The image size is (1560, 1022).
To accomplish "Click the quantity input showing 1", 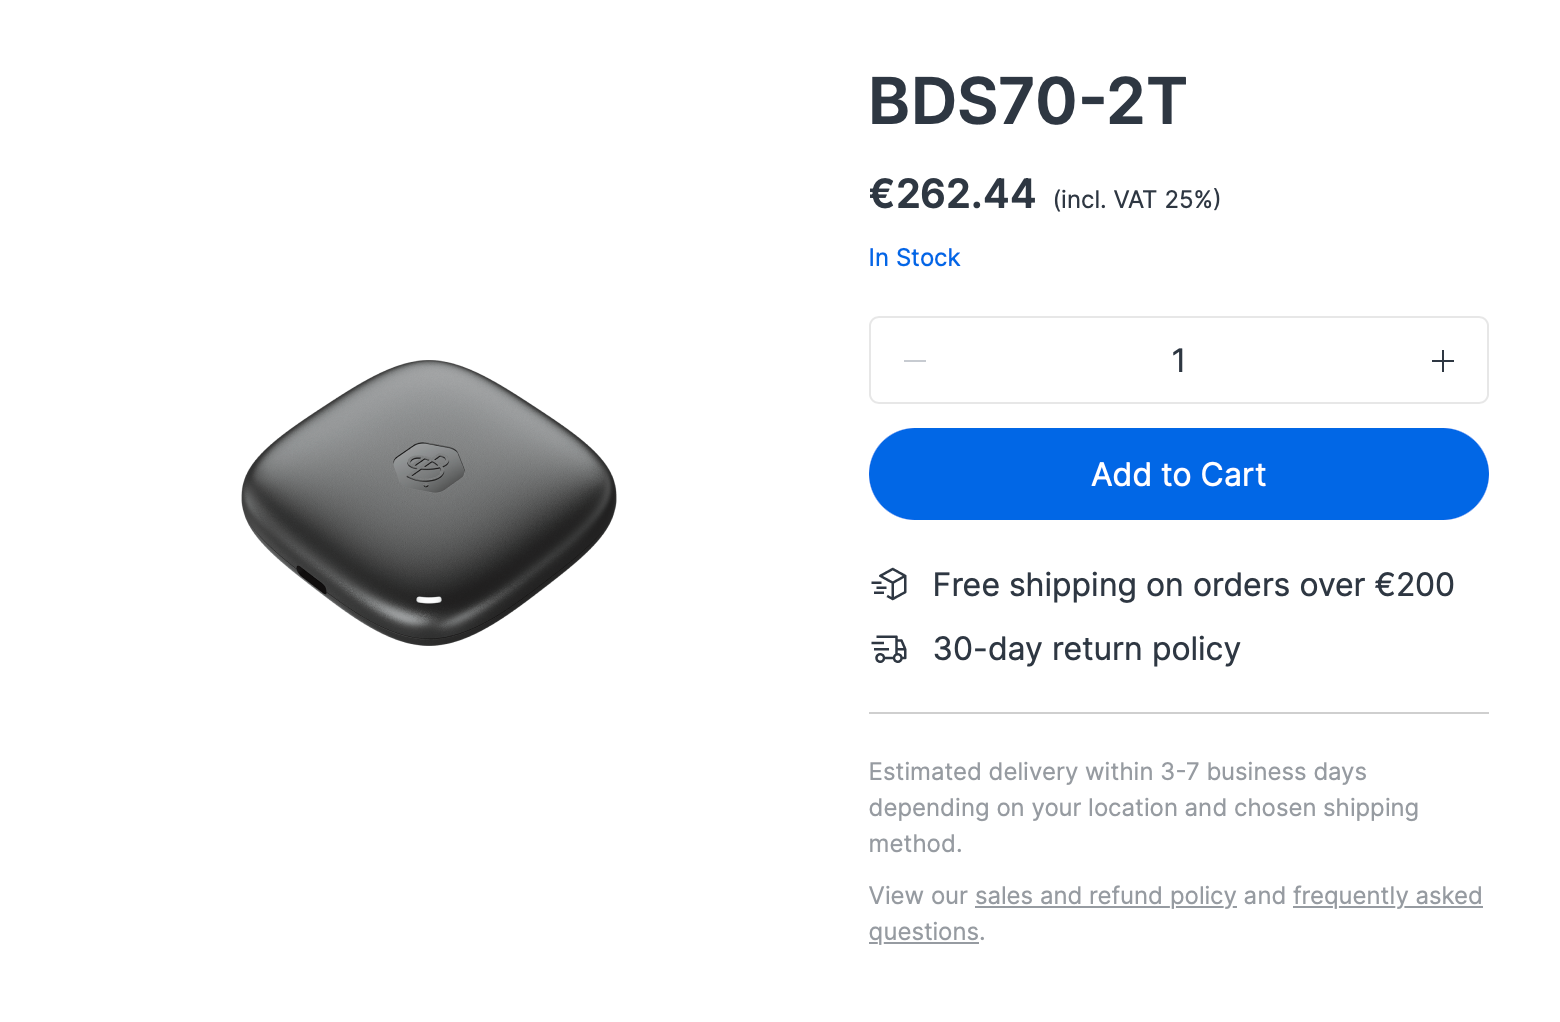I will pos(1178,360).
